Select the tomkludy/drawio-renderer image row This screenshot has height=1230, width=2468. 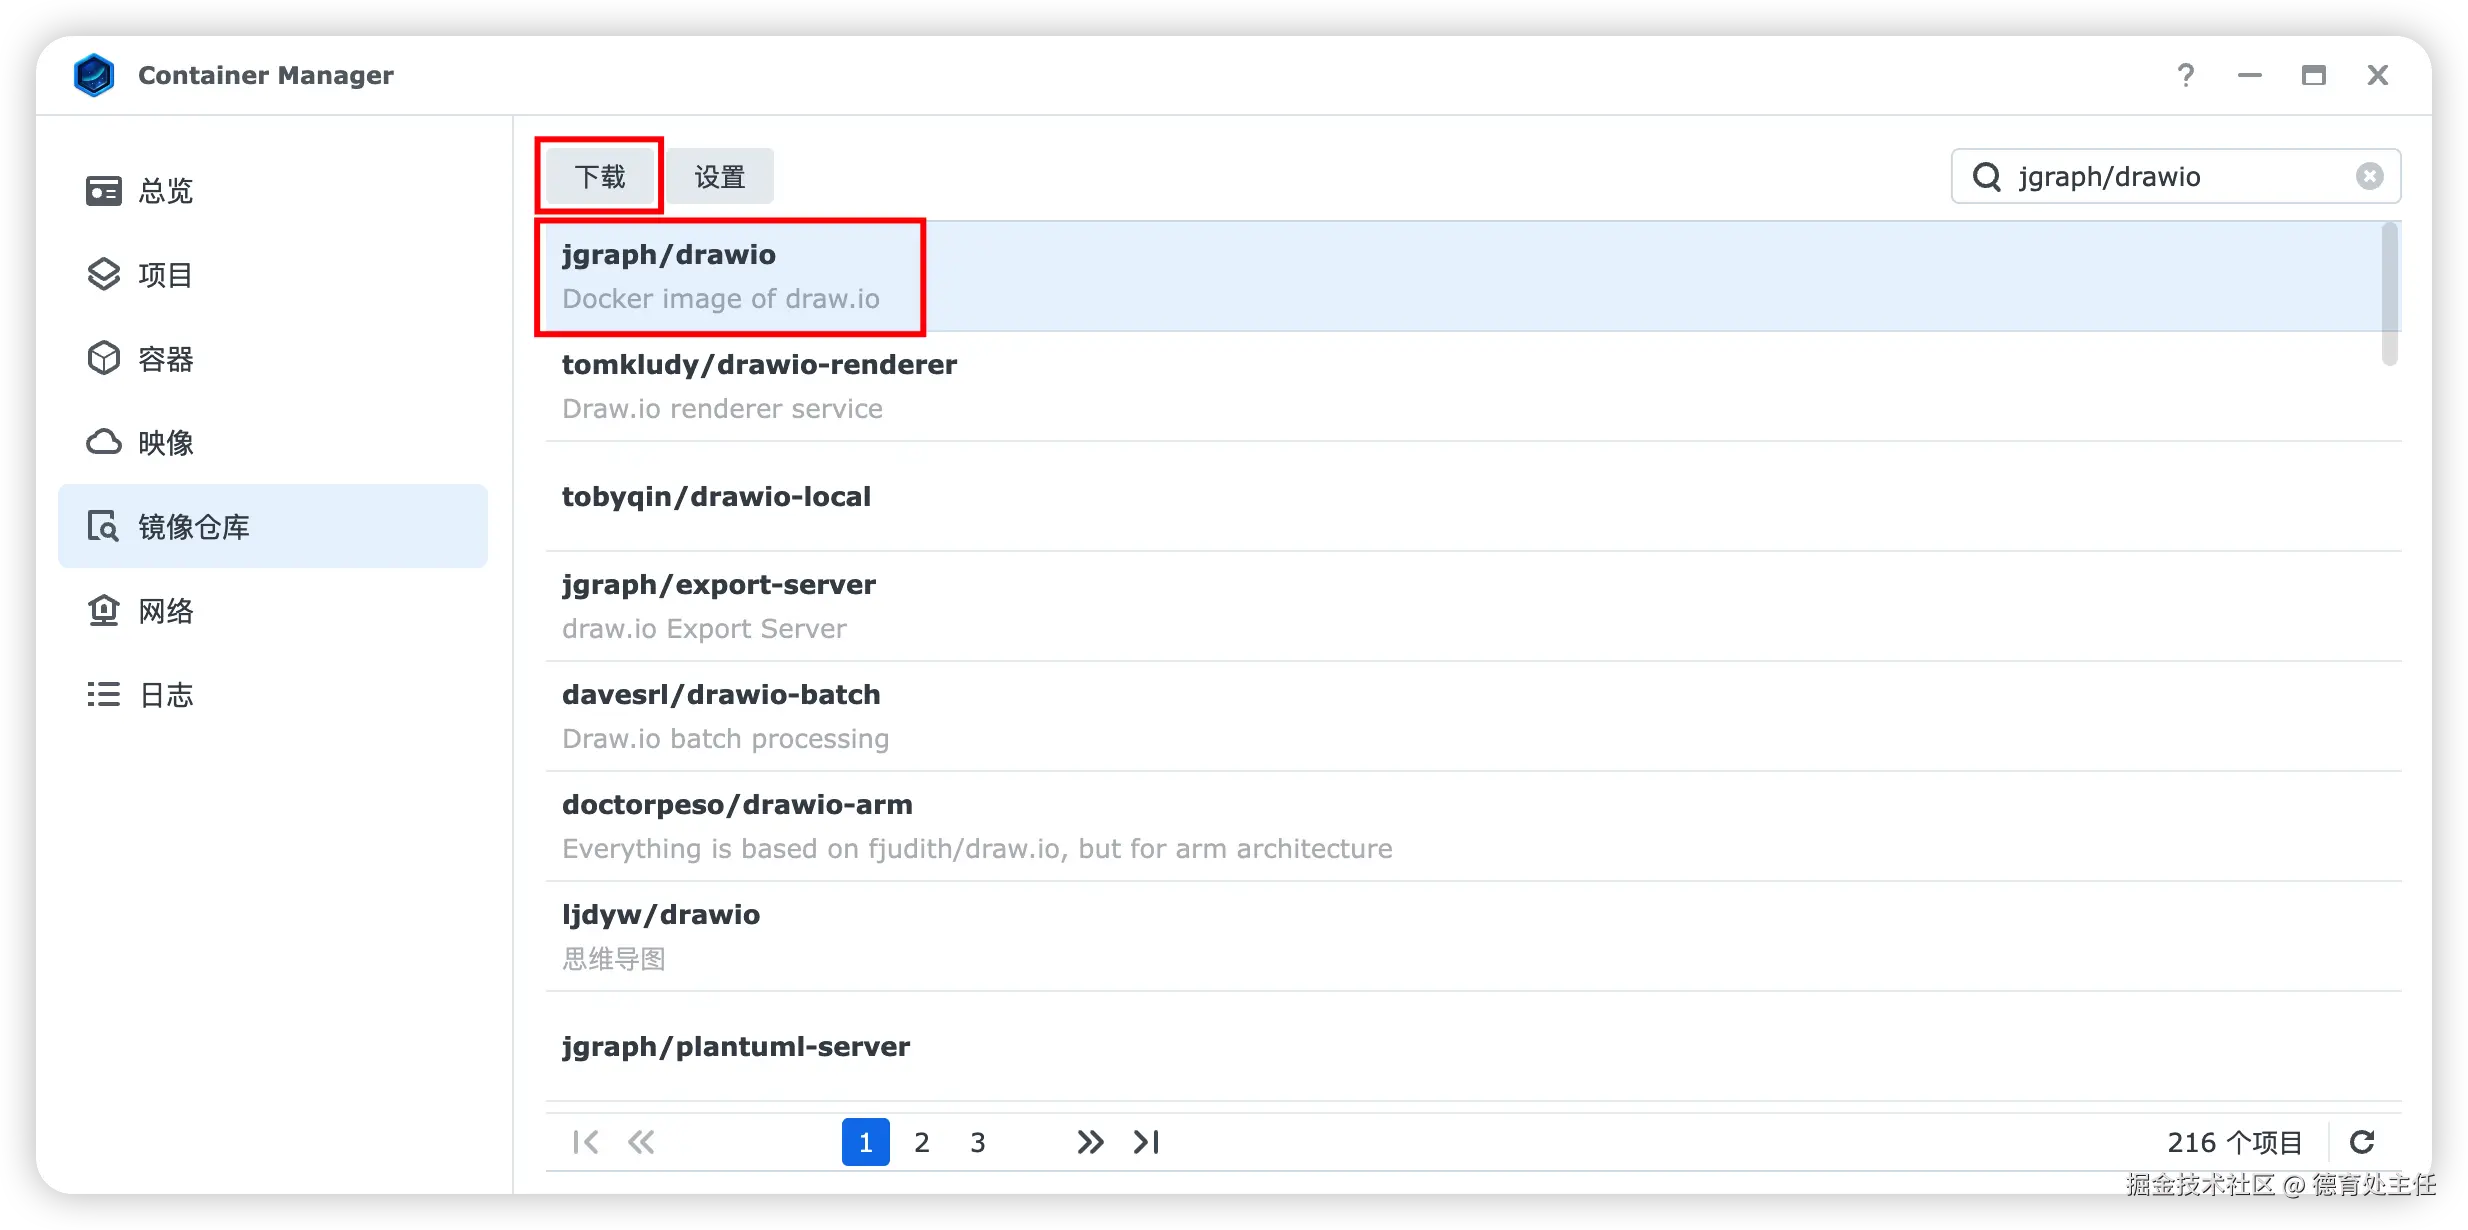1400,386
